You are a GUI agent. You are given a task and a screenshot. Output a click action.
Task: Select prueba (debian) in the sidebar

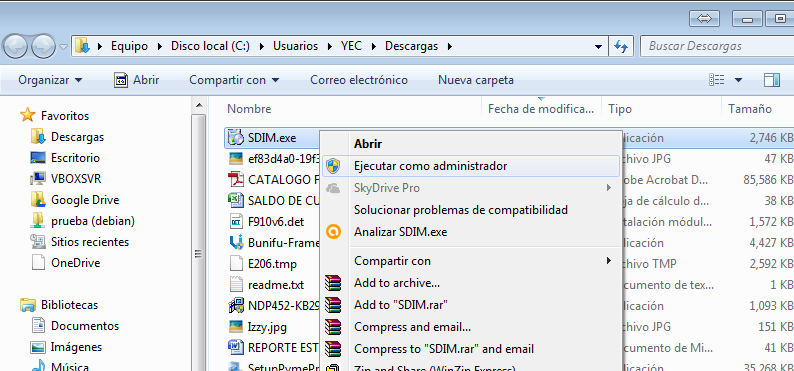tap(93, 221)
